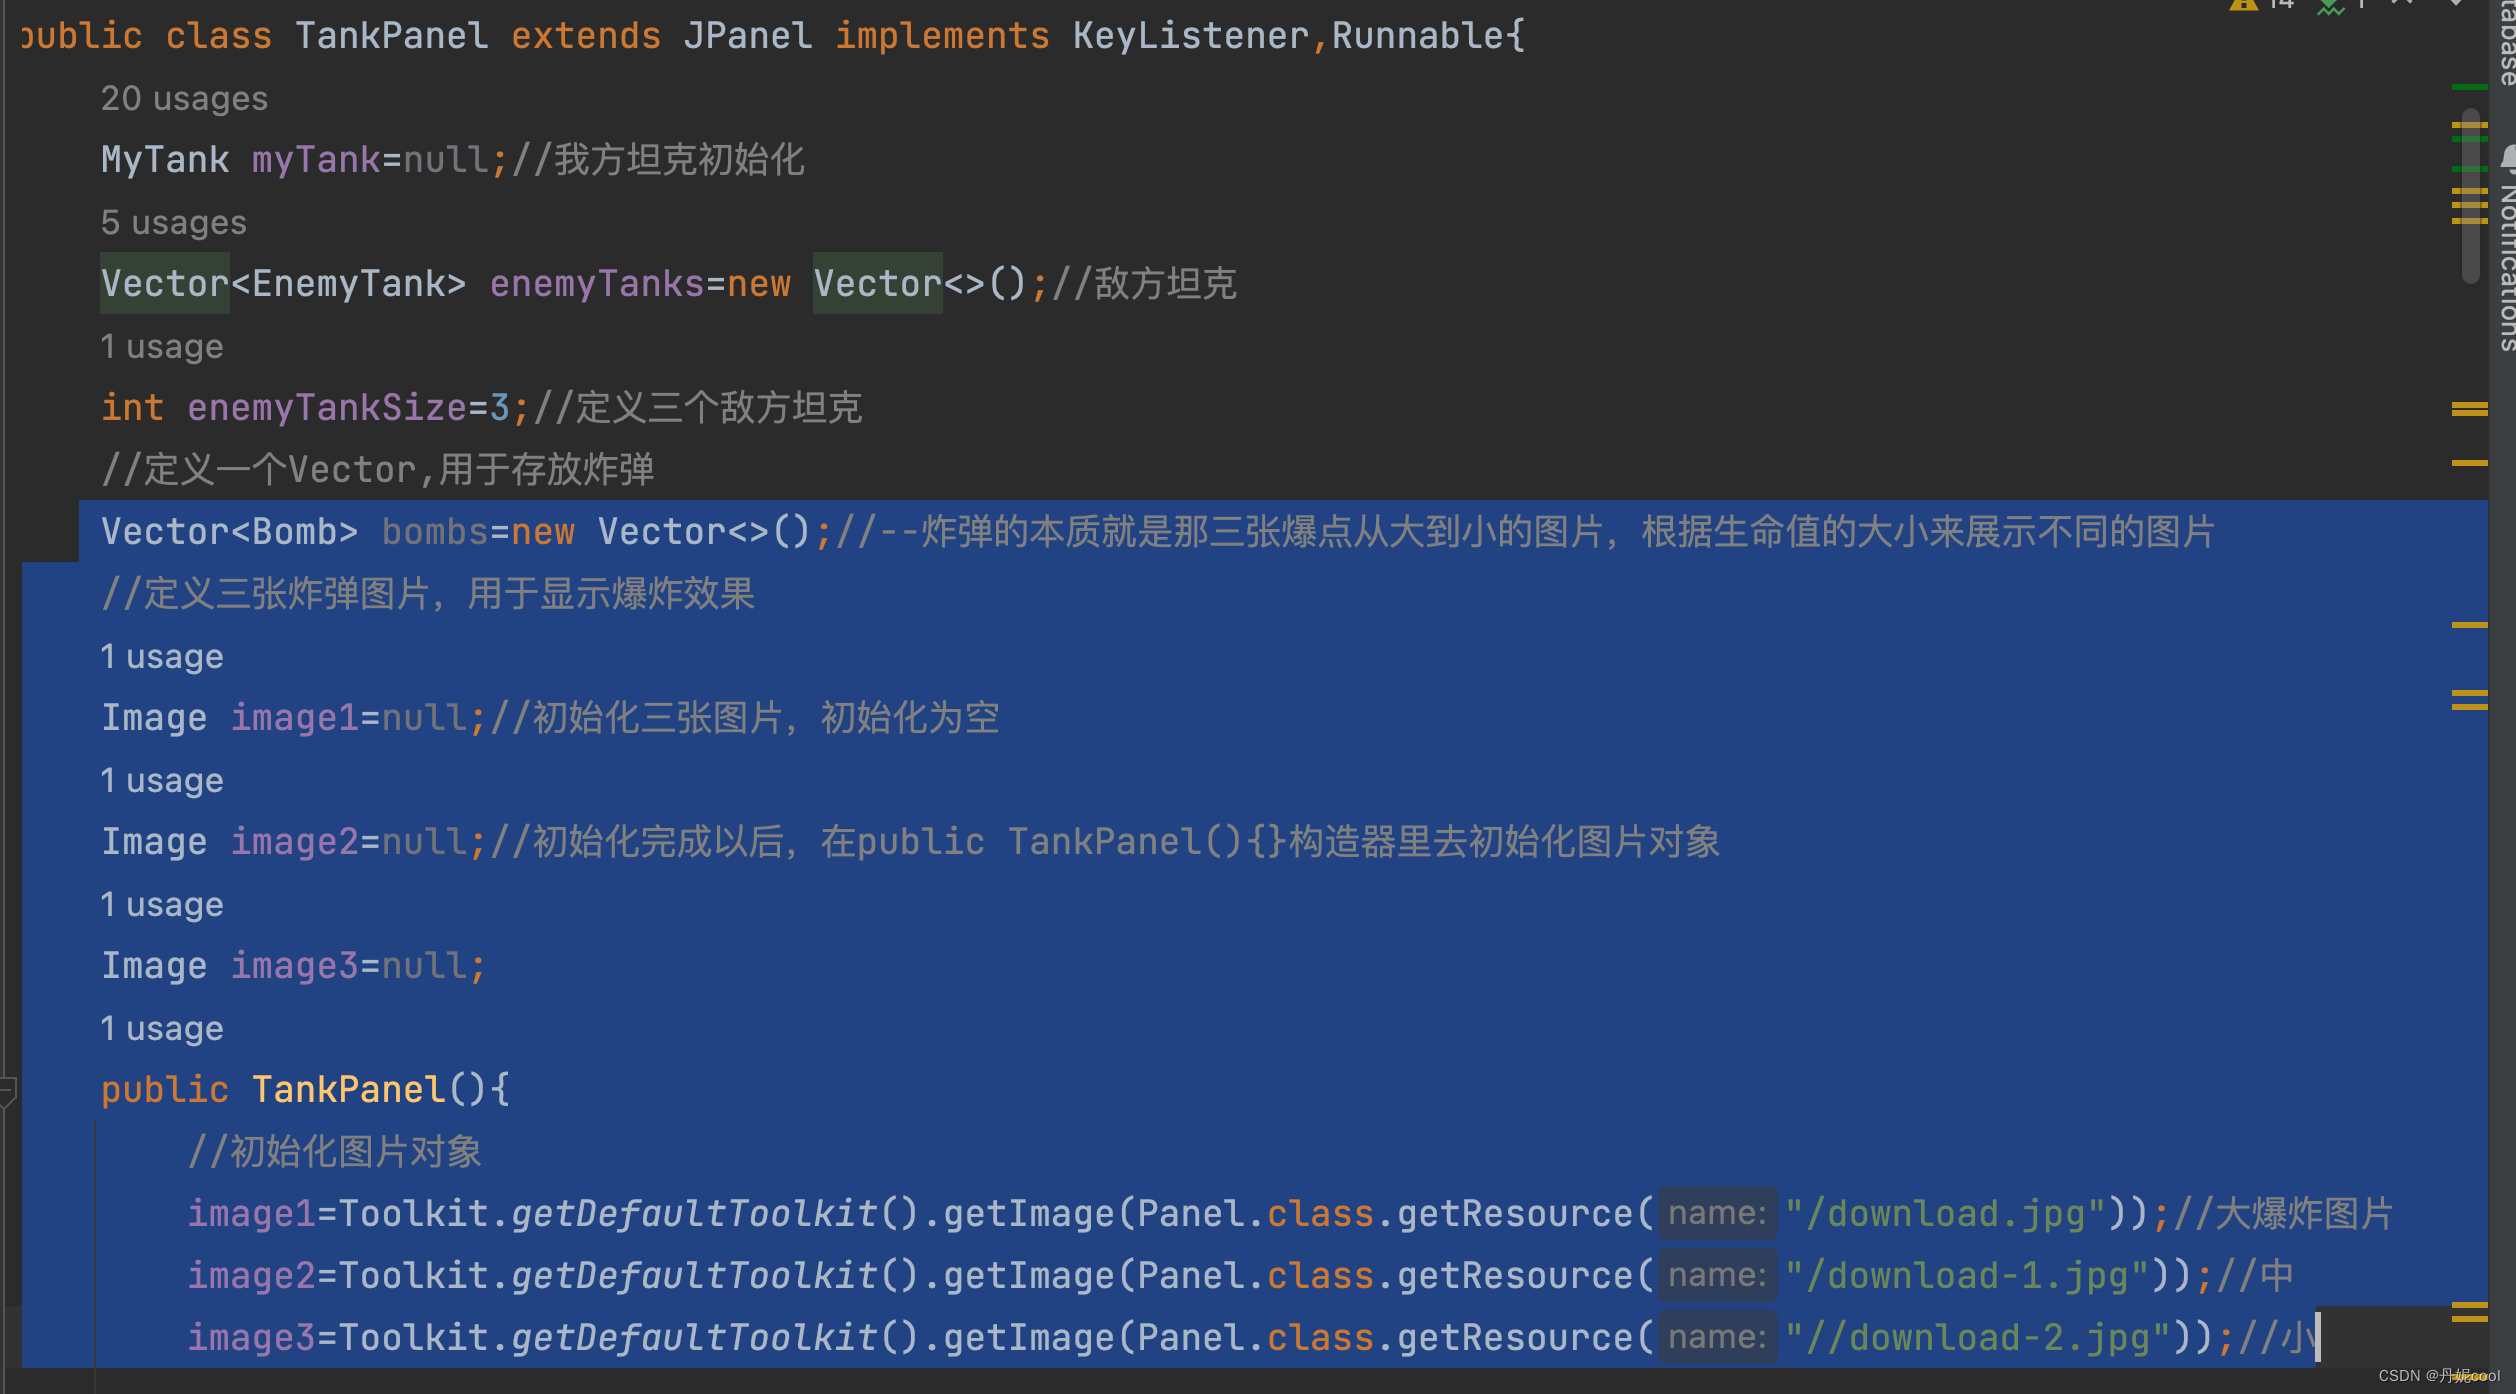Click the editor vertical scrollbar thumb

tap(2470, 195)
